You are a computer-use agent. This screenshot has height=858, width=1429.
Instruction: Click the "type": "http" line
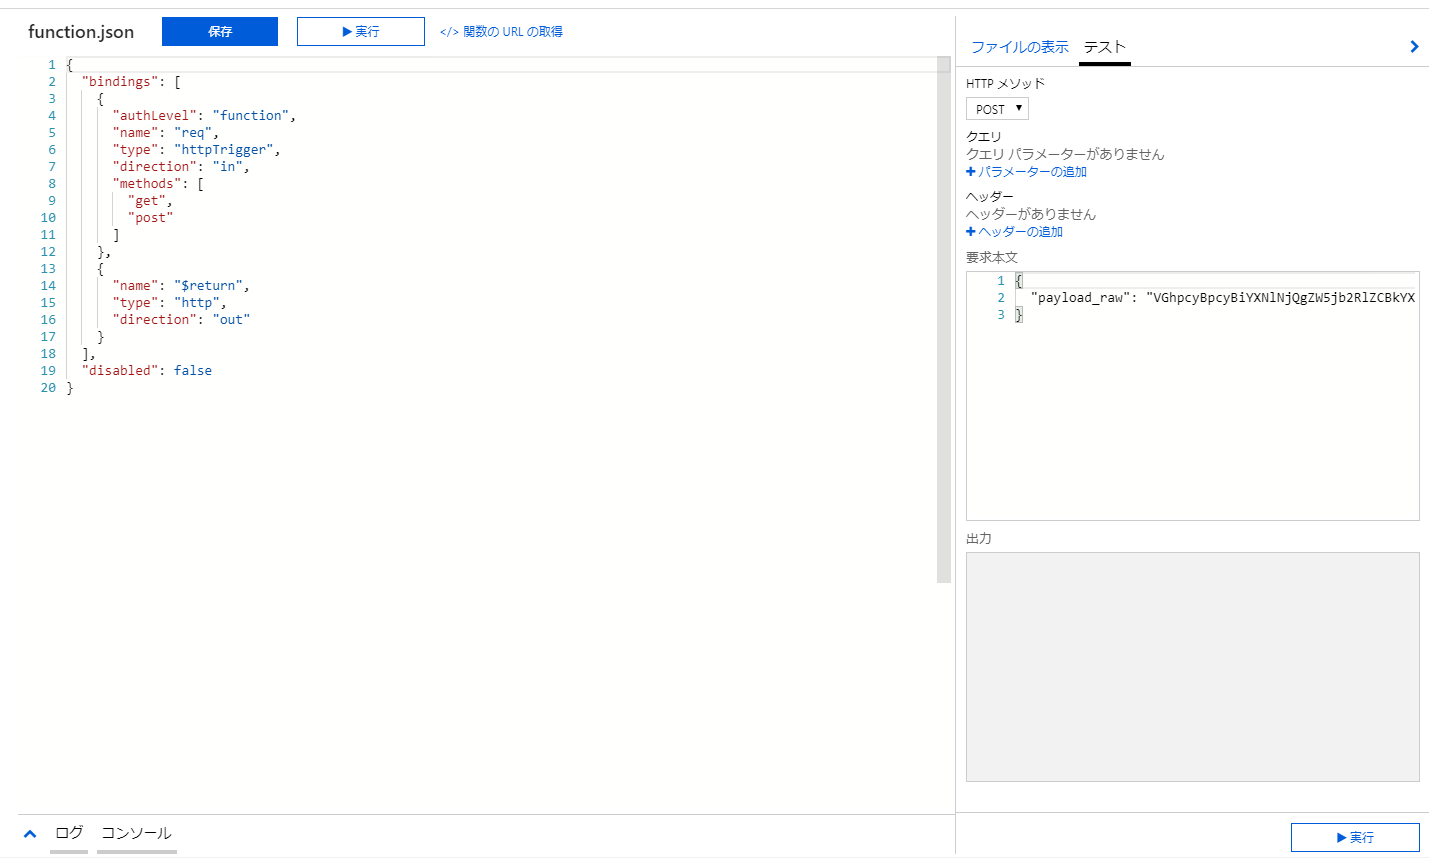pos(169,303)
